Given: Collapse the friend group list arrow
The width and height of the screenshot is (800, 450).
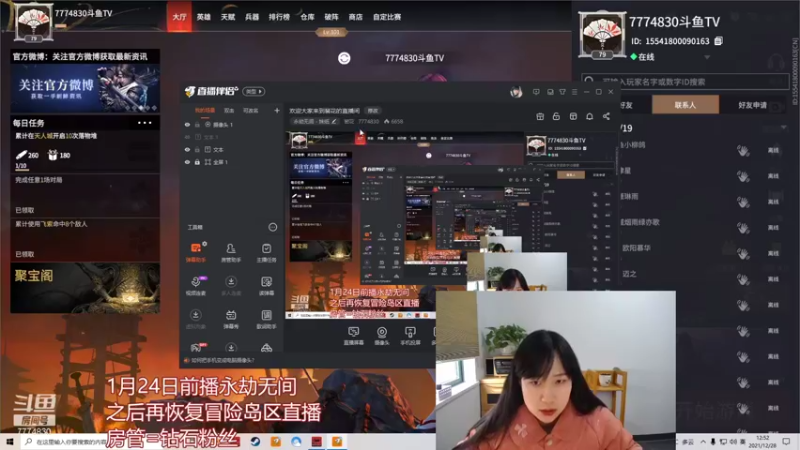Looking at the screenshot, I should point(783,128).
